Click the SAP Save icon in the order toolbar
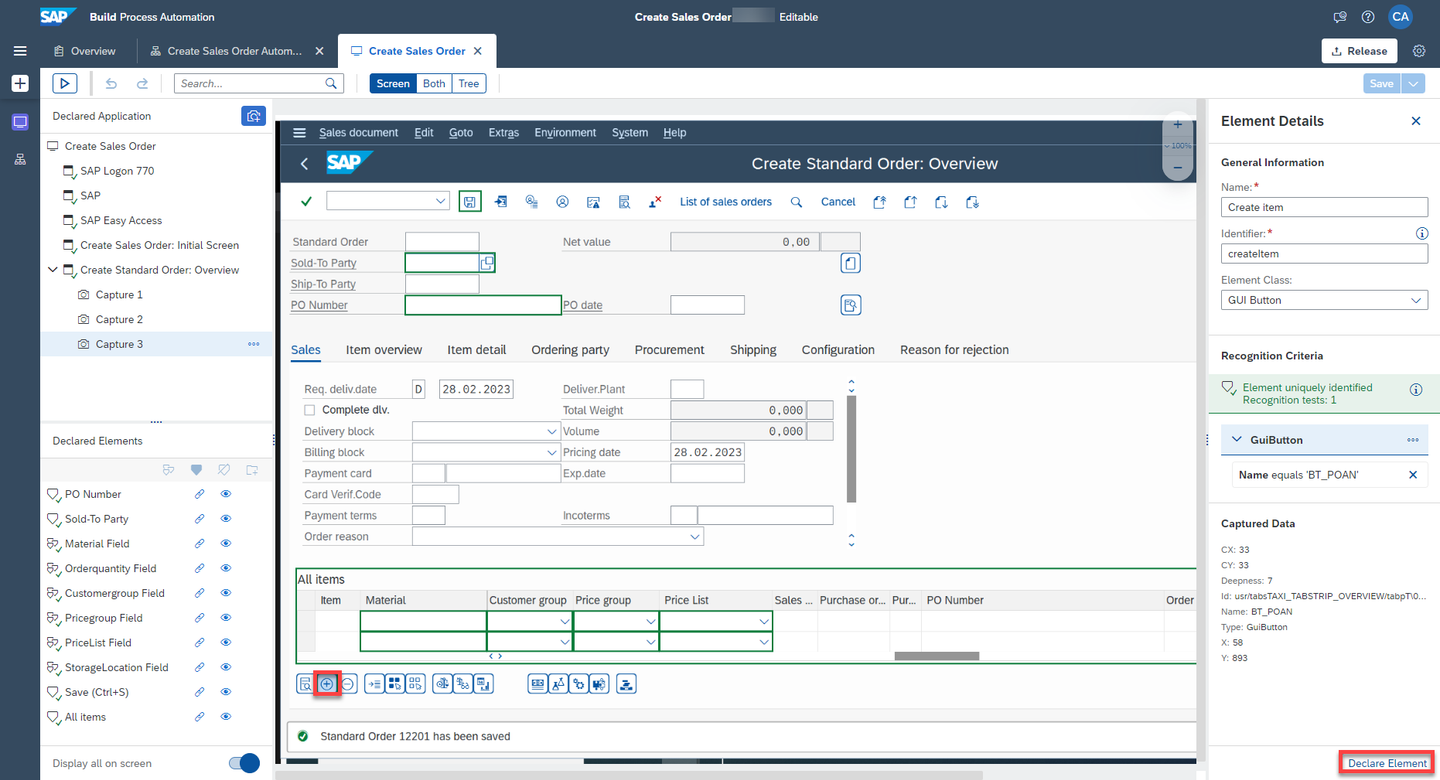Viewport: 1440px width, 780px height. [x=470, y=202]
